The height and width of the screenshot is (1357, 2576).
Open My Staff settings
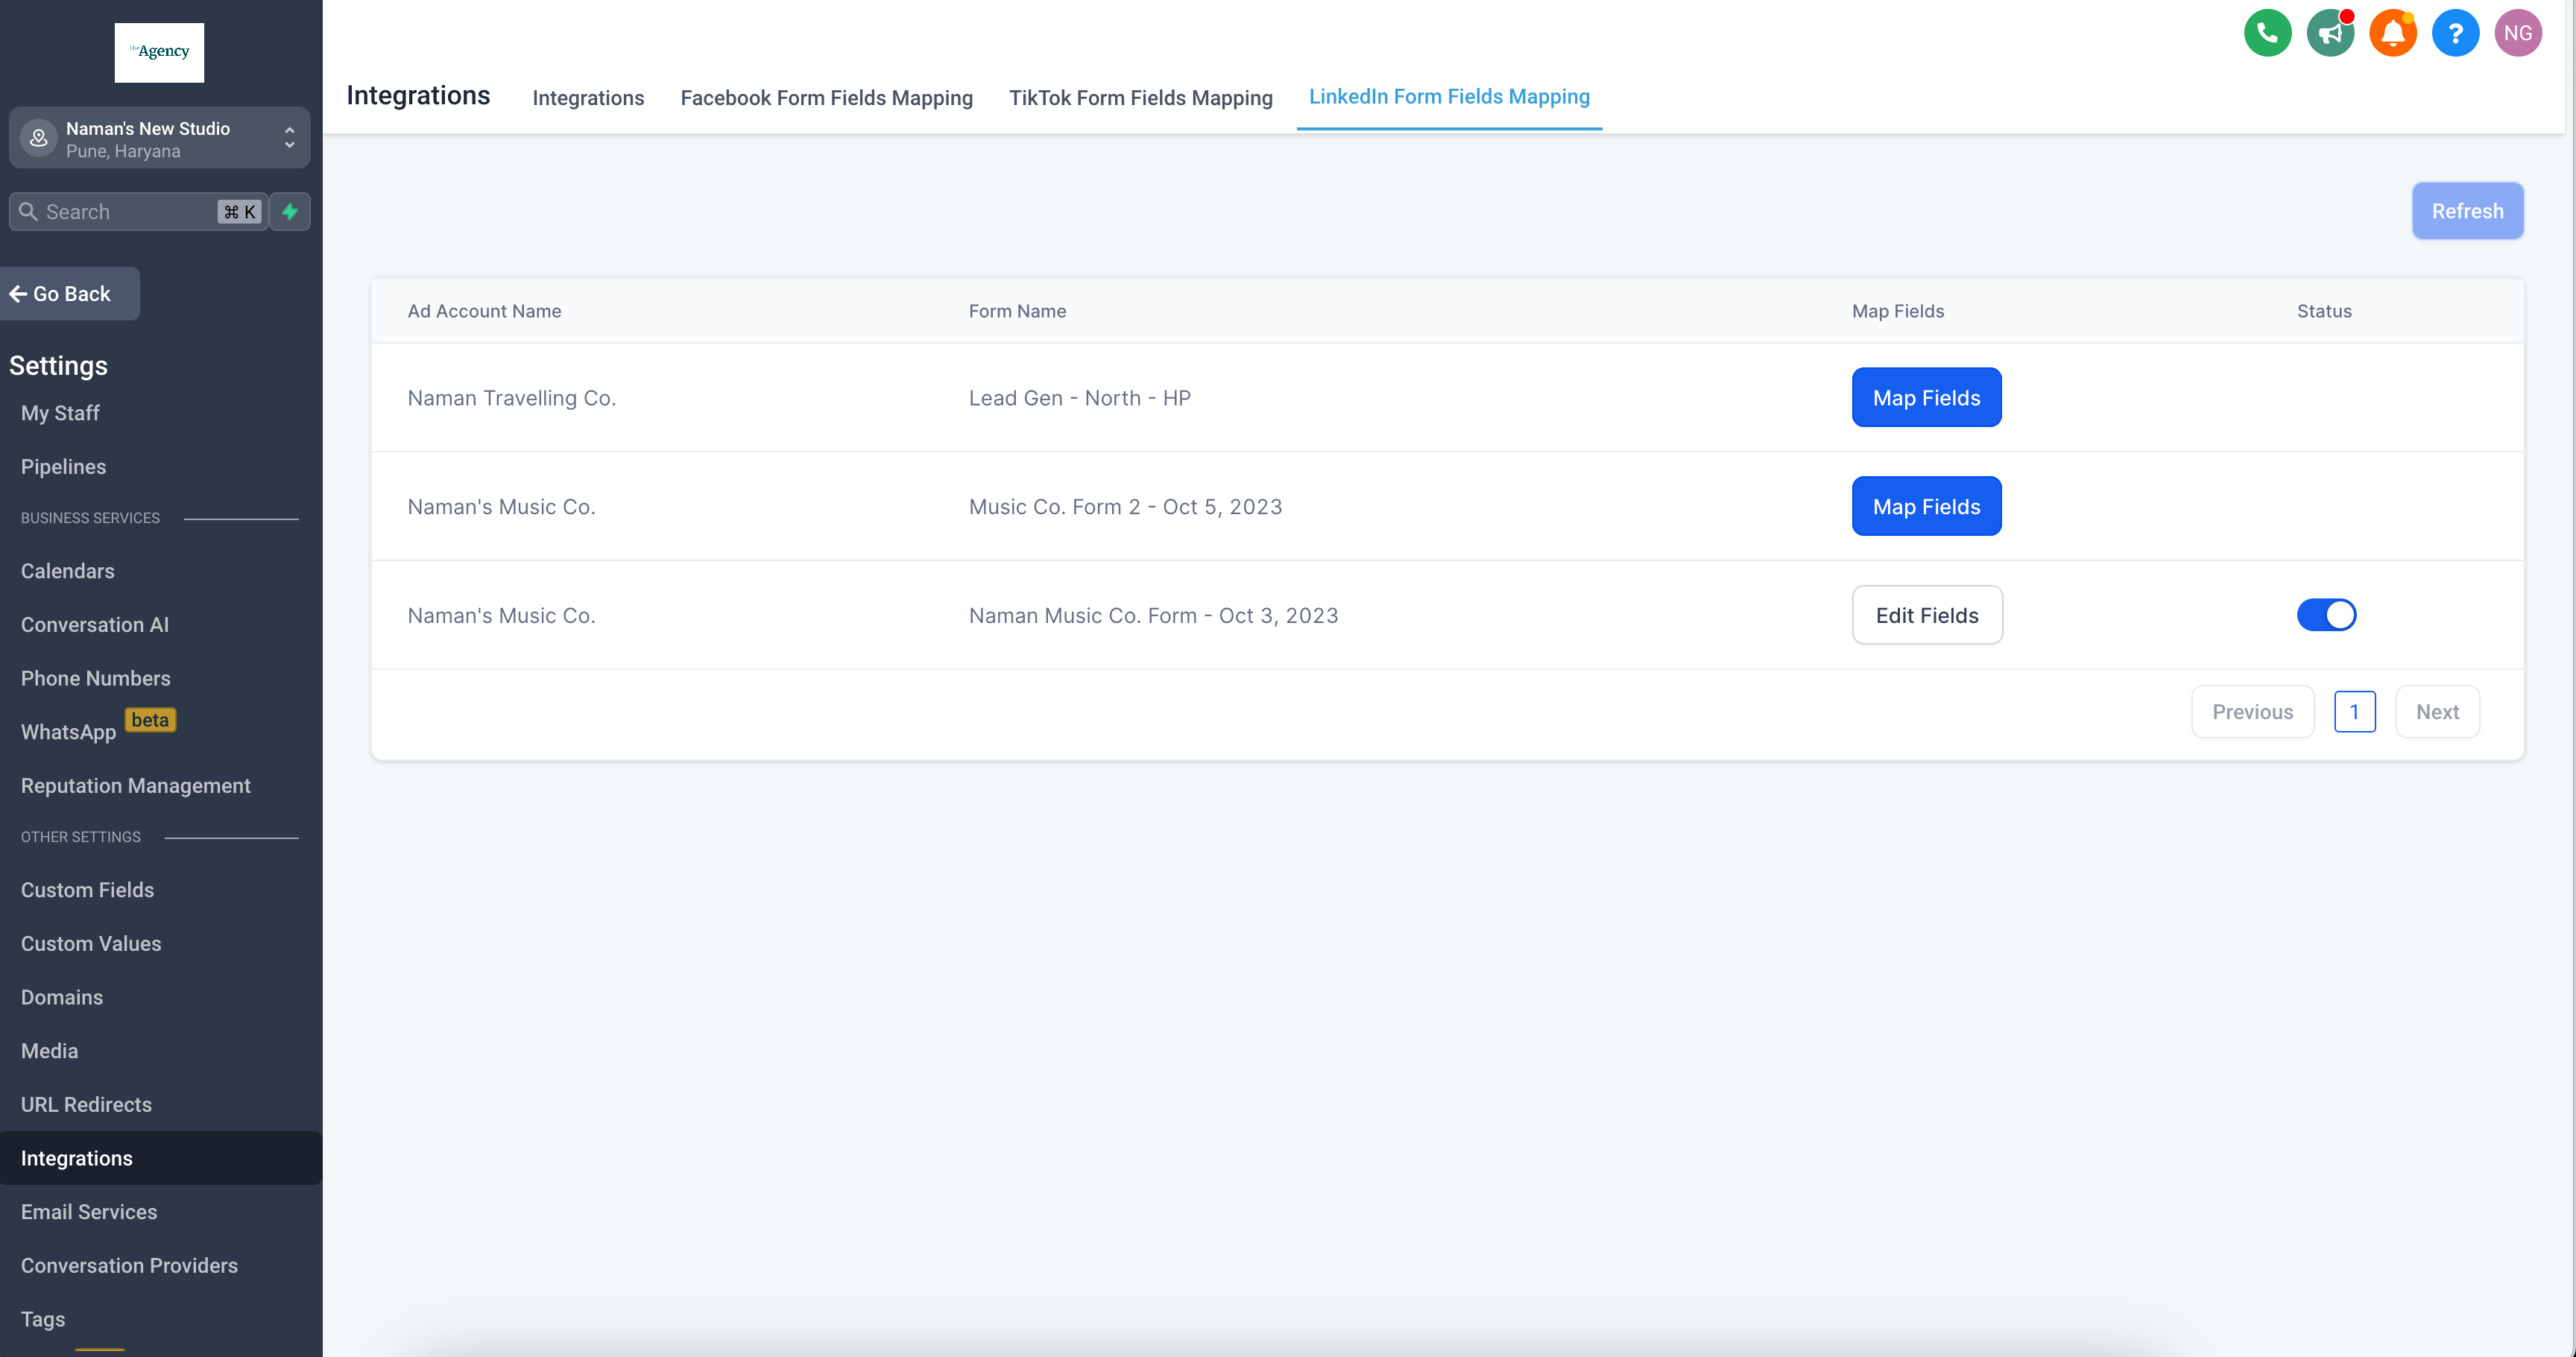coord(60,413)
